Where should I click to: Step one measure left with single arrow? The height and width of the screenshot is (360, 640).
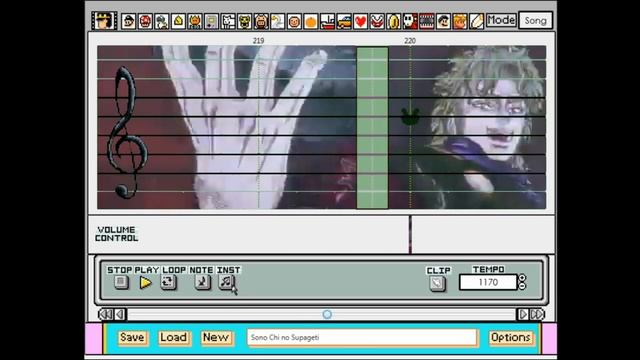120,314
